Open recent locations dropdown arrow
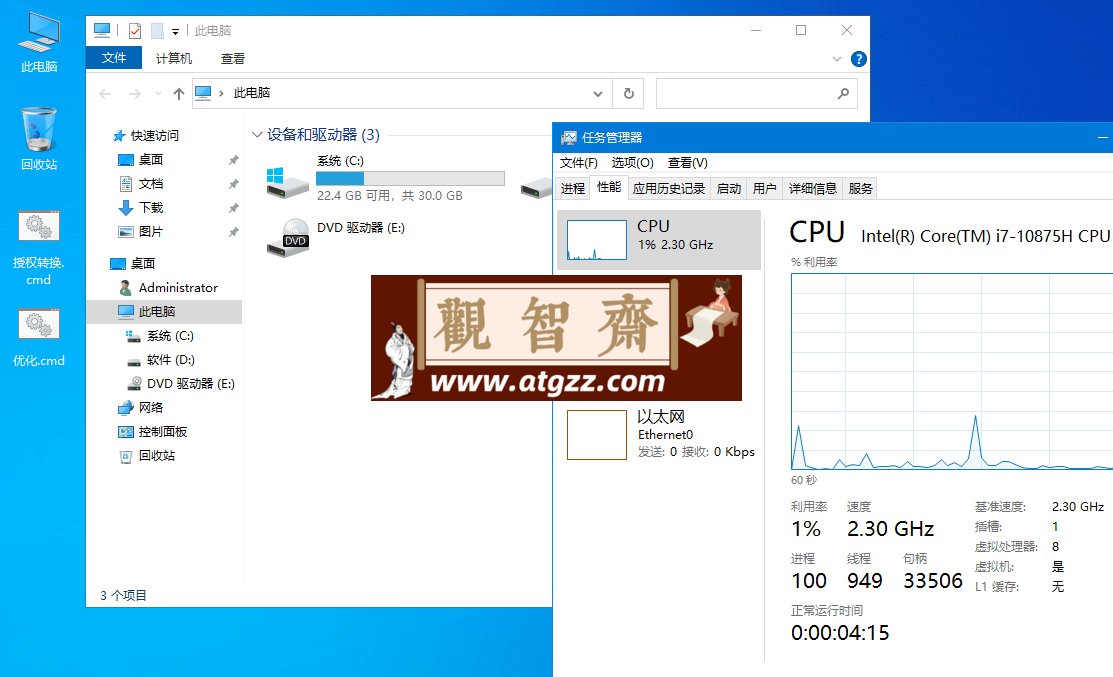 point(158,93)
